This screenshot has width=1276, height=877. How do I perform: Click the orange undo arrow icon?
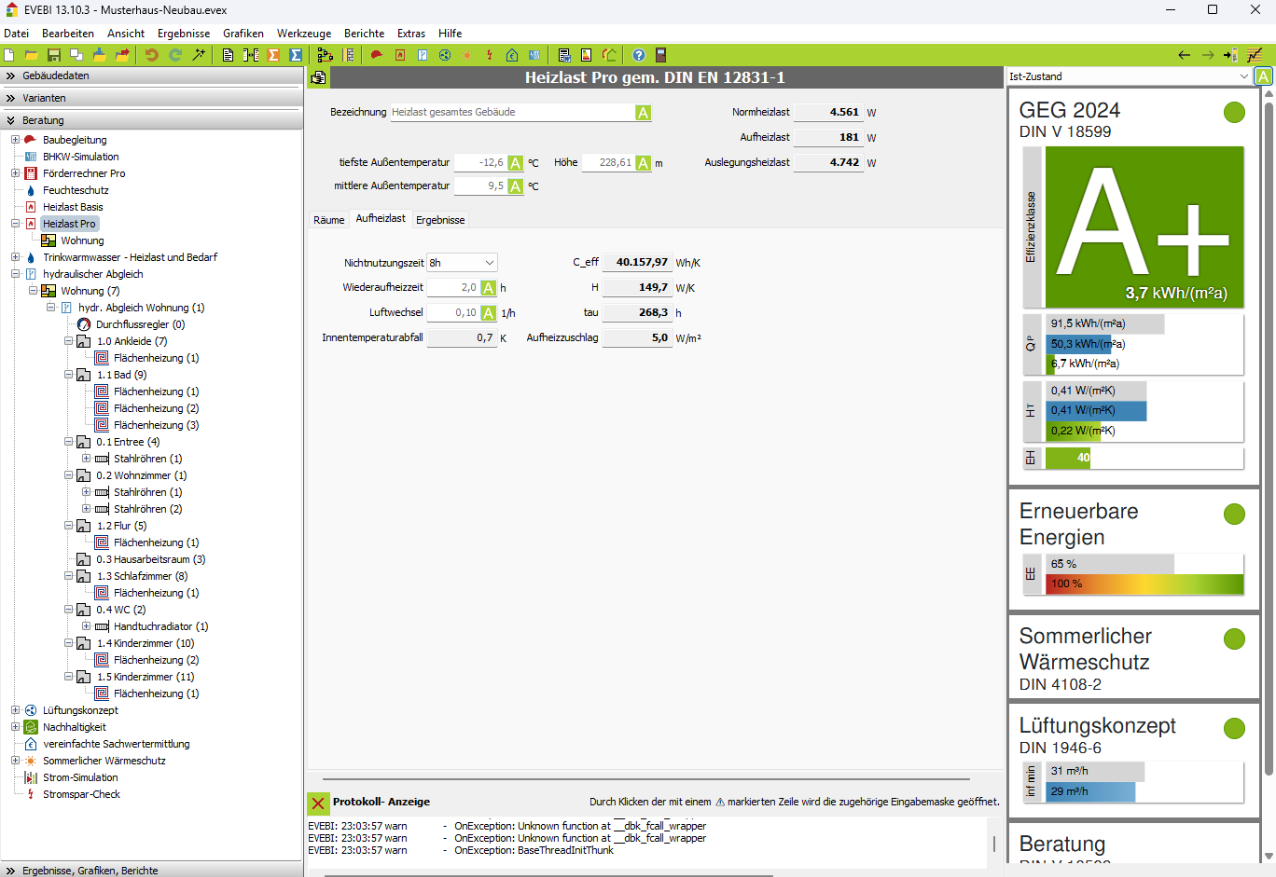click(x=152, y=55)
